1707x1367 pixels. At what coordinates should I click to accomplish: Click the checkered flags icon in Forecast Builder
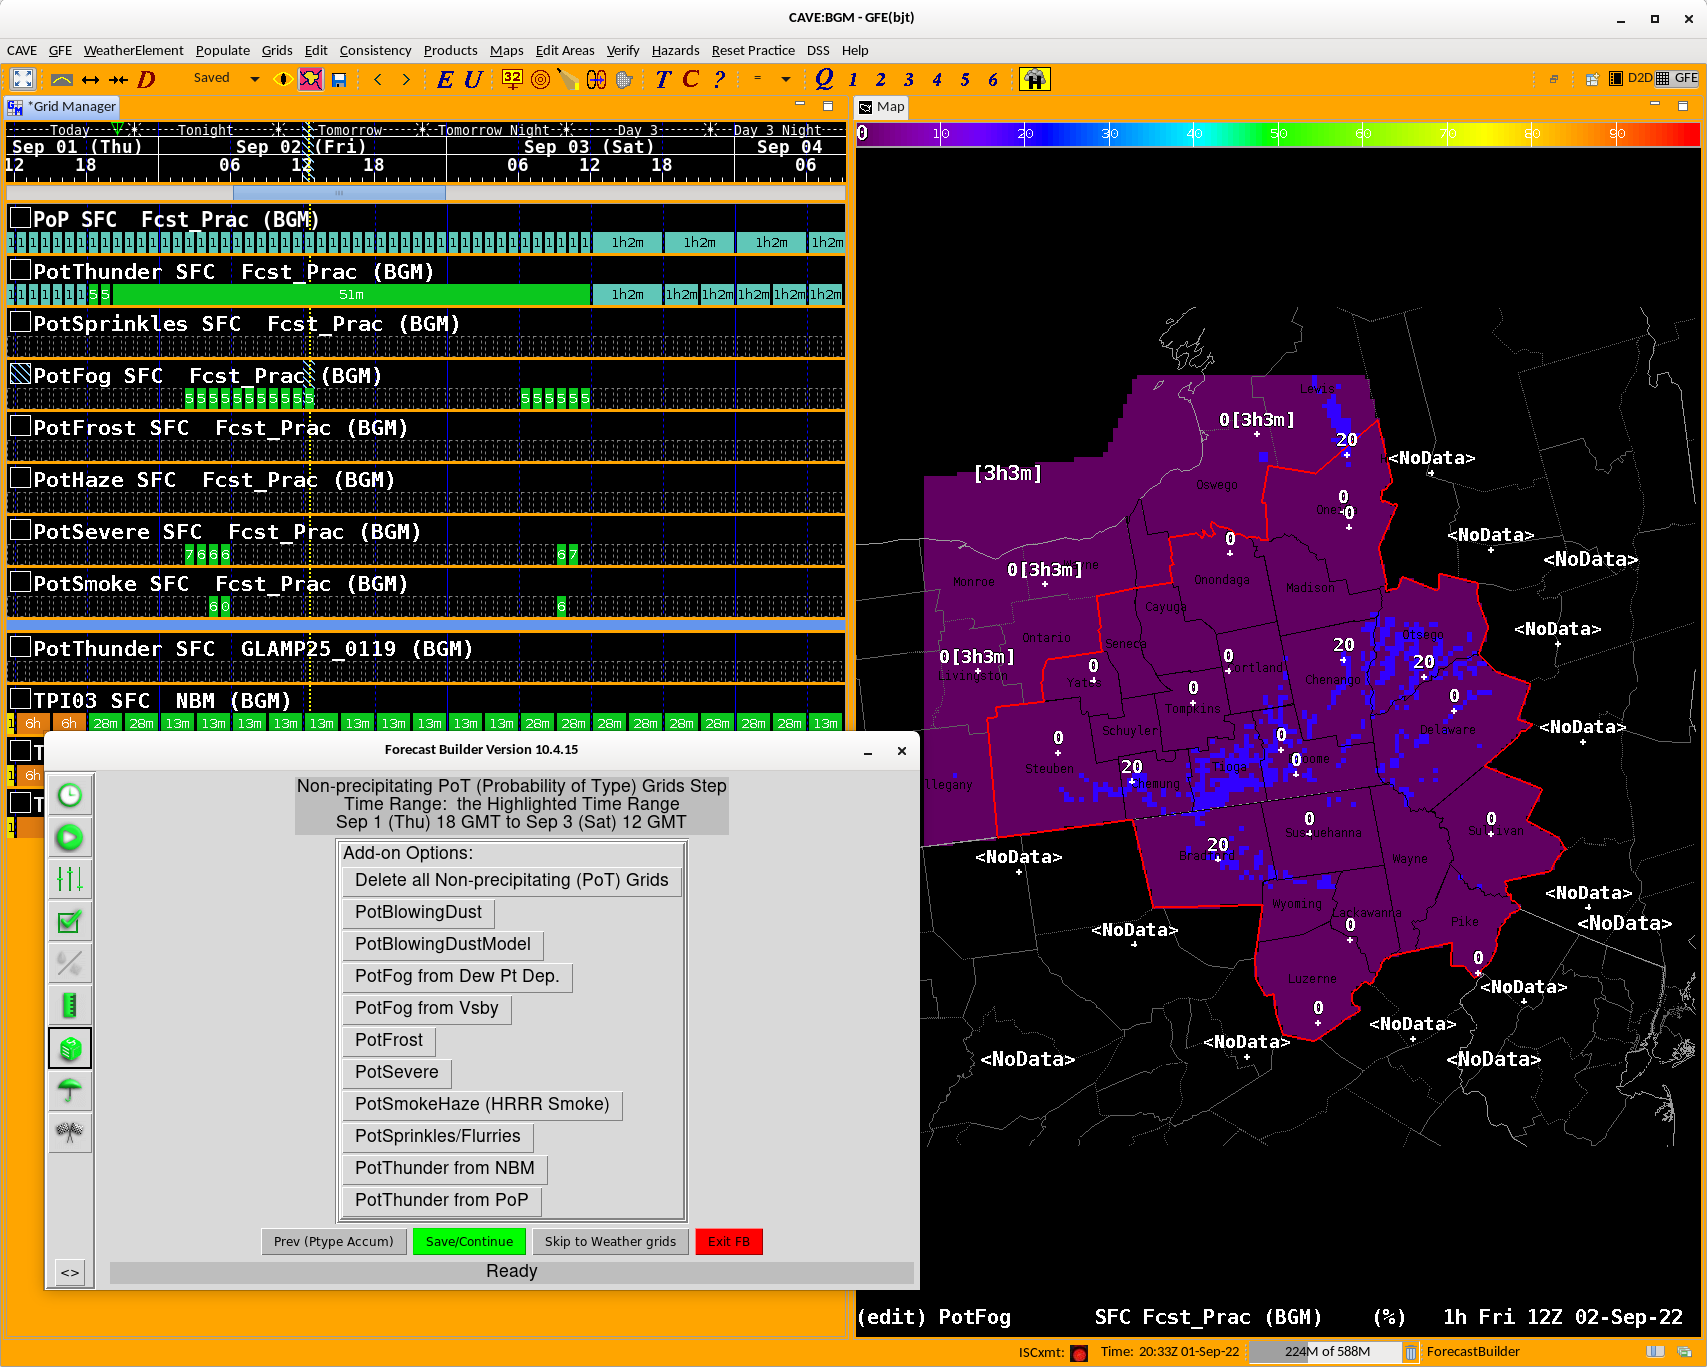coord(70,1132)
